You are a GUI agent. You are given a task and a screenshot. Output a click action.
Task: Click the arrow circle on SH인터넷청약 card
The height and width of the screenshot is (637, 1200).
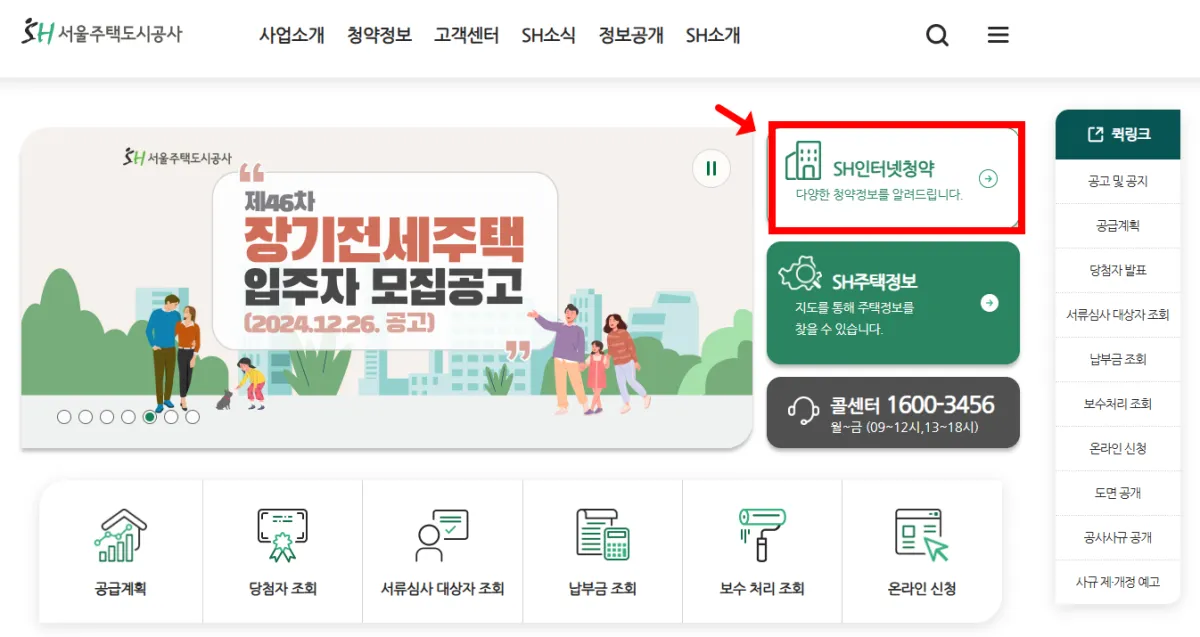(988, 179)
